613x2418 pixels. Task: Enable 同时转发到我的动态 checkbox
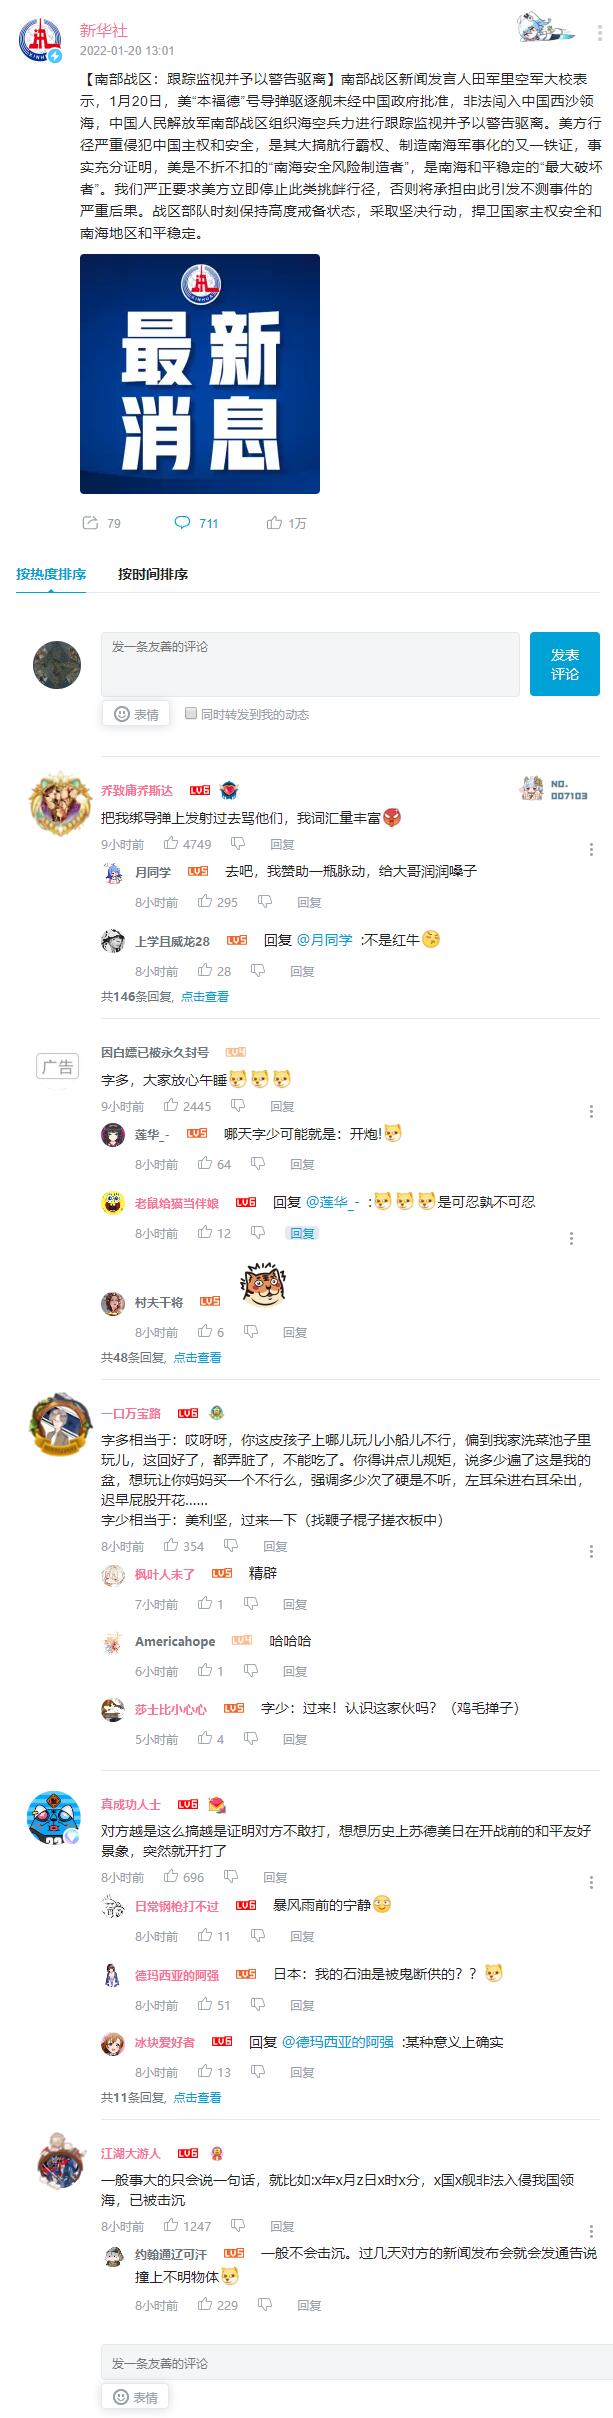tap(191, 713)
